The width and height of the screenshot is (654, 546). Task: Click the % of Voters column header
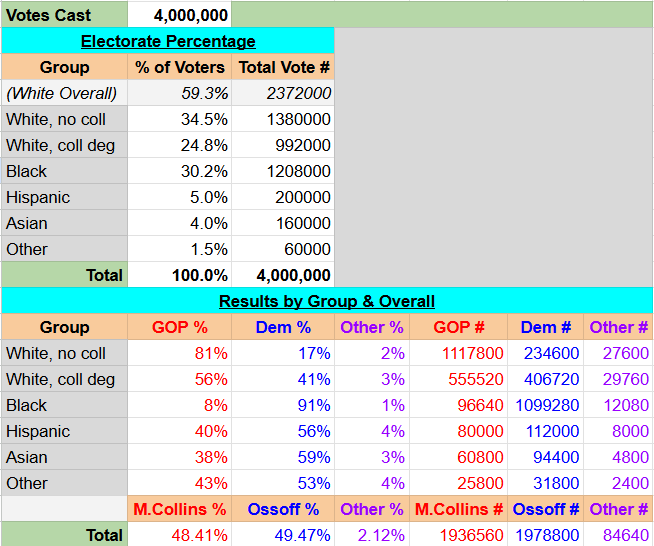pyautogui.click(x=179, y=67)
